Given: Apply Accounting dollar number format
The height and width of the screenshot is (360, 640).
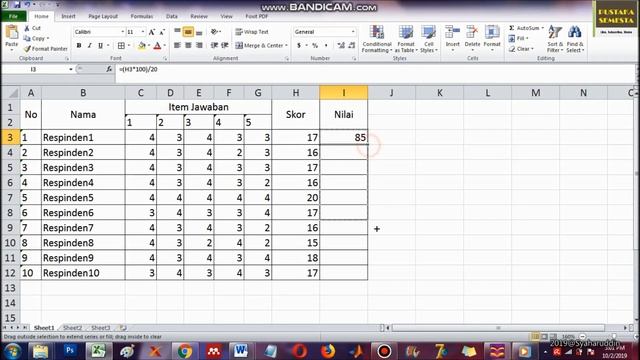Looking at the screenshot, I should pos(299,45).
